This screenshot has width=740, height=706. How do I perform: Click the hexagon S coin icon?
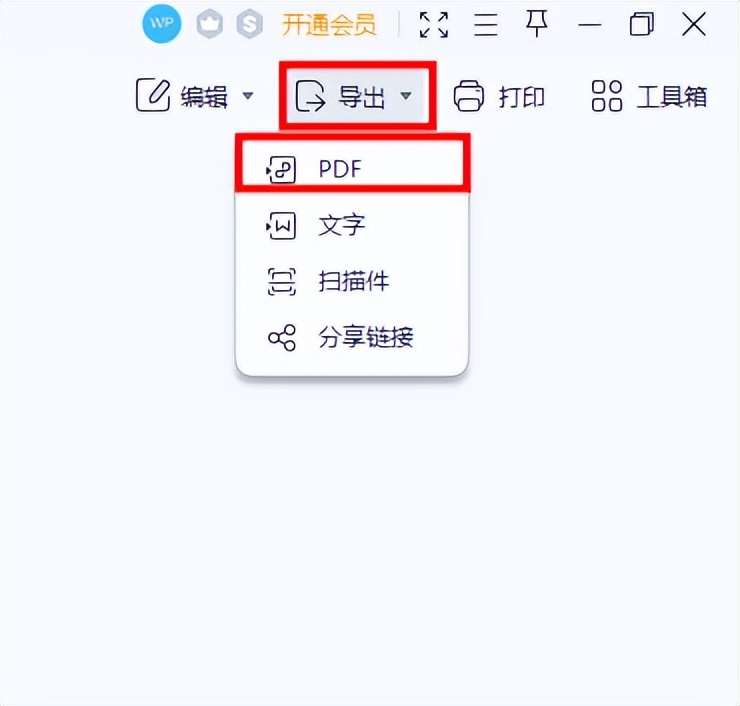pos(249,24)
